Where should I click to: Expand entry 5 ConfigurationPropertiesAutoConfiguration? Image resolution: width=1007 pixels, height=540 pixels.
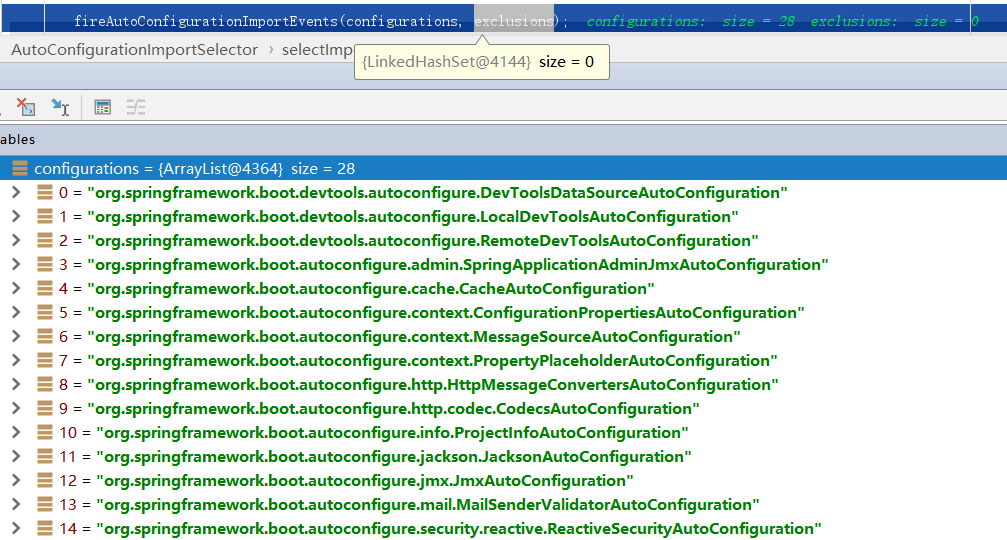pos(17,312)
